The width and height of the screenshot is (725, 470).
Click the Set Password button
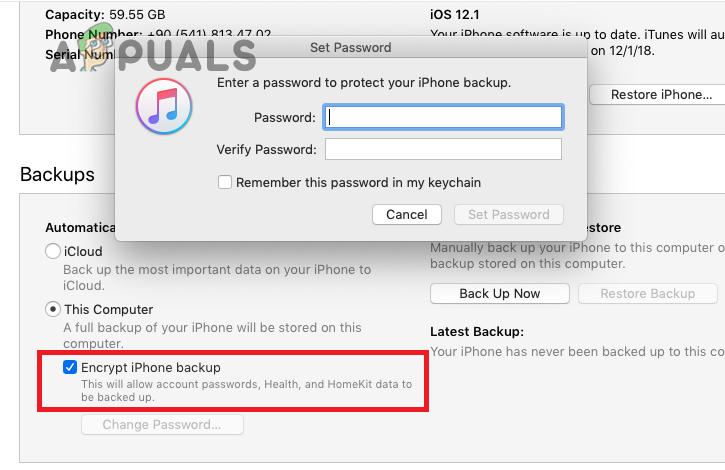point(509,215)
